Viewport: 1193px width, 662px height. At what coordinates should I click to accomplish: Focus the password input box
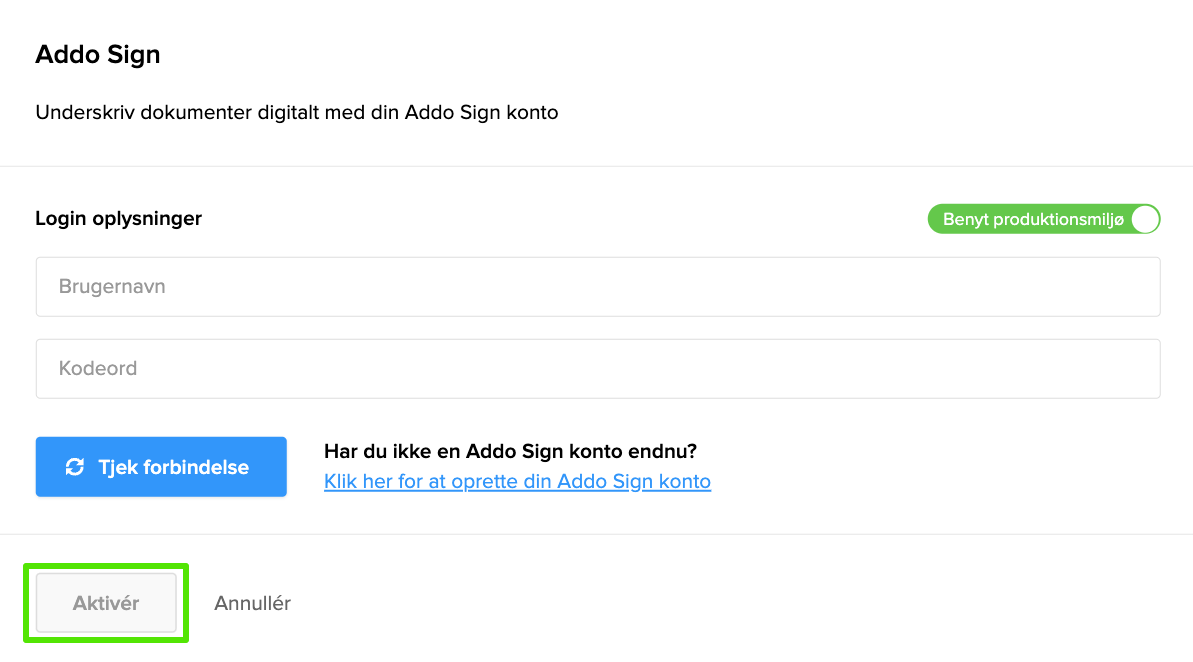(598, 369)
